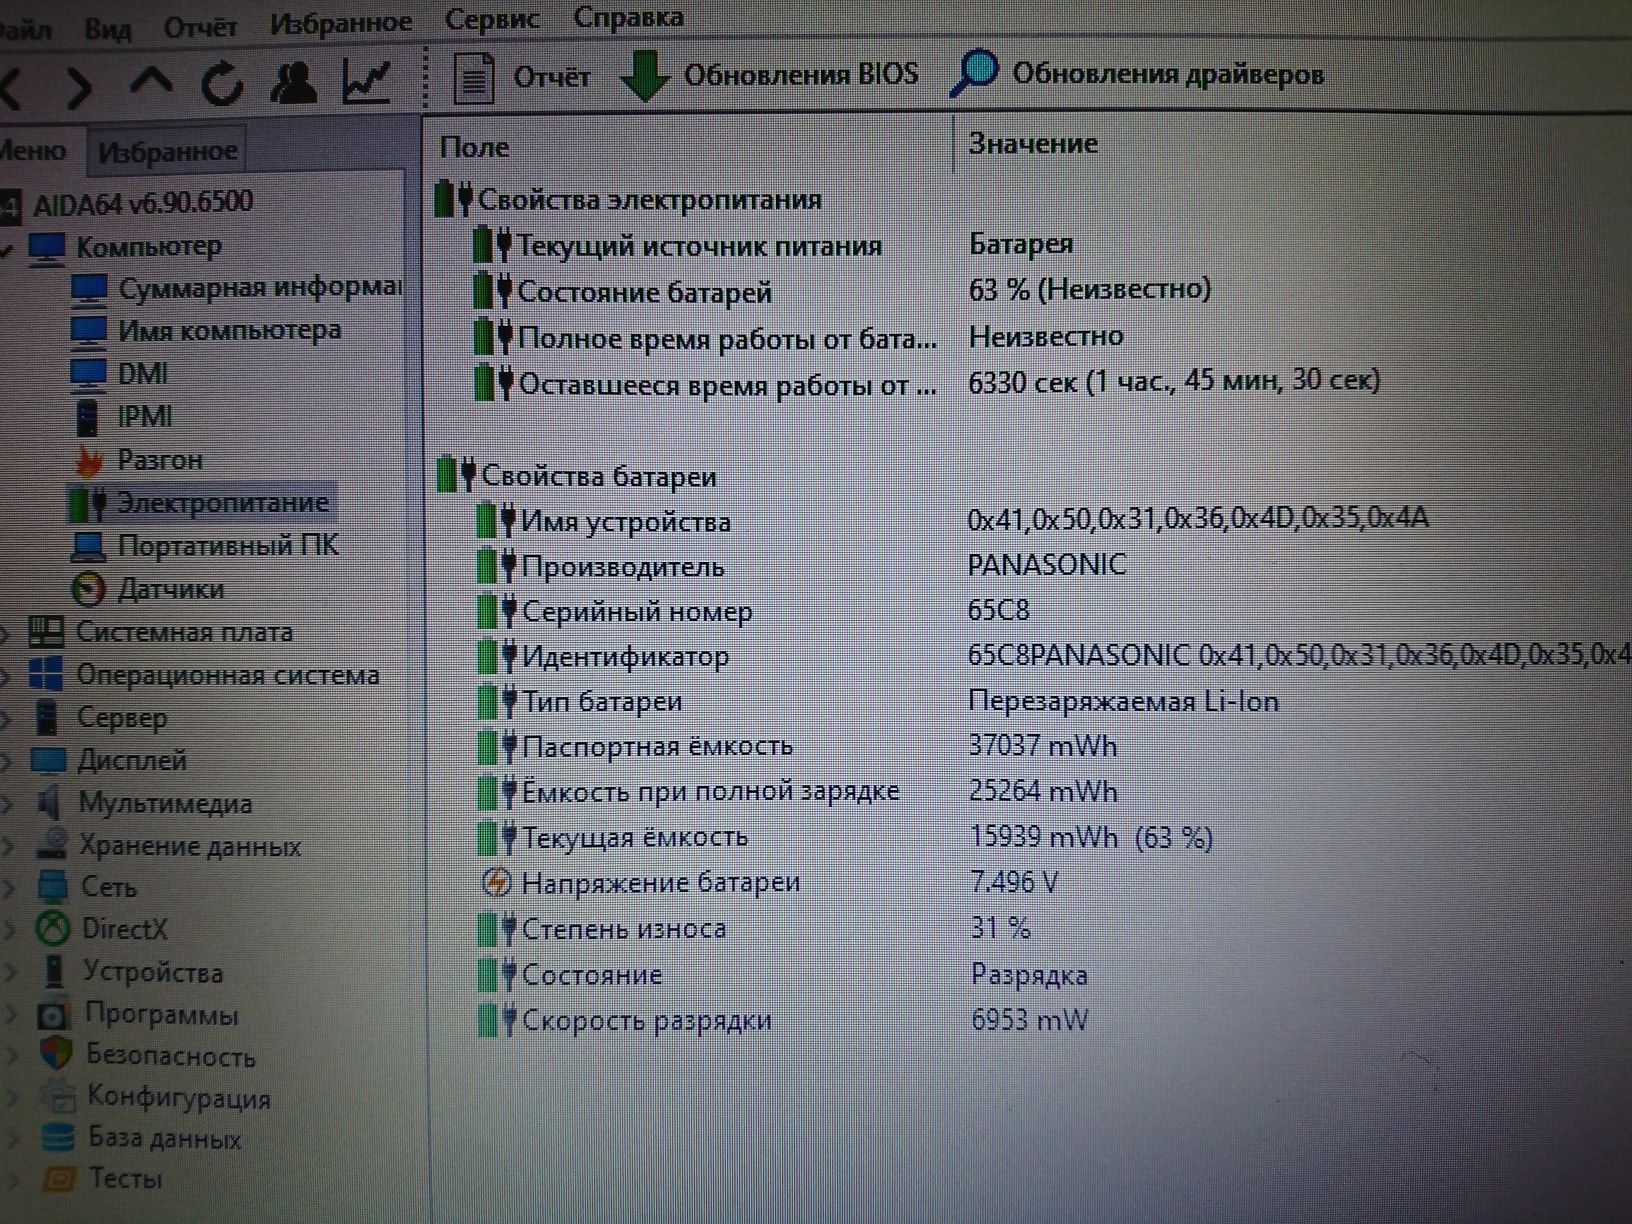Image resolution: width=1632 pixels, height=1224 pixels.
Task: Select the Состояние батарей row
Action: click(x=1030, y=291)
